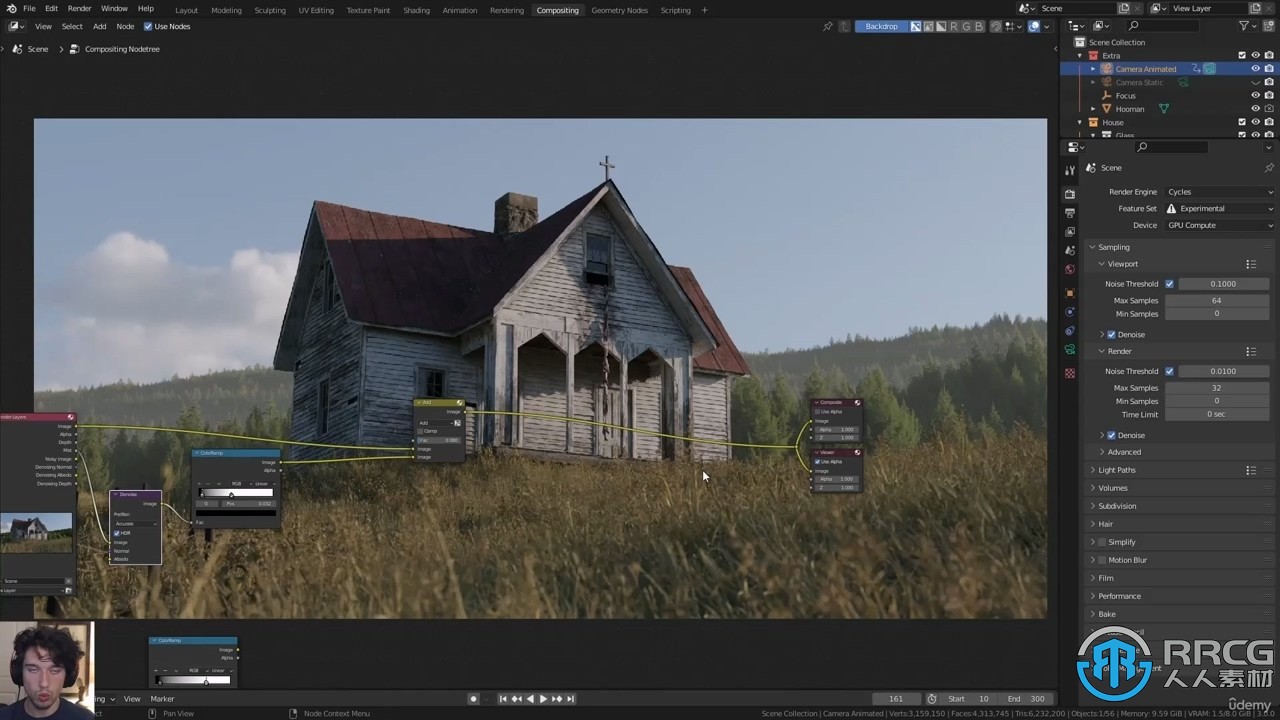Viewport: 1280px width, 720px height.
Task: Switch to the Geometry Nodes workspace tab
Action: point(619,10)
